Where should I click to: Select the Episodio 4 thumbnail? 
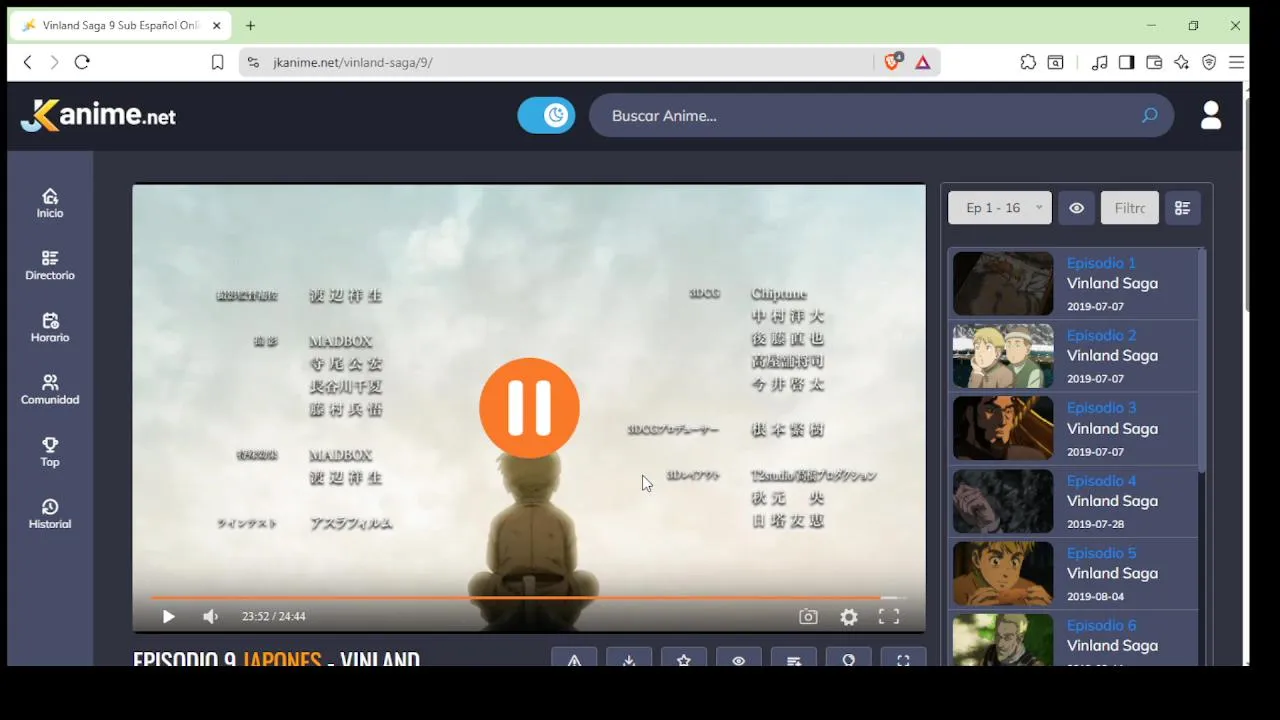click(1003, 501)
